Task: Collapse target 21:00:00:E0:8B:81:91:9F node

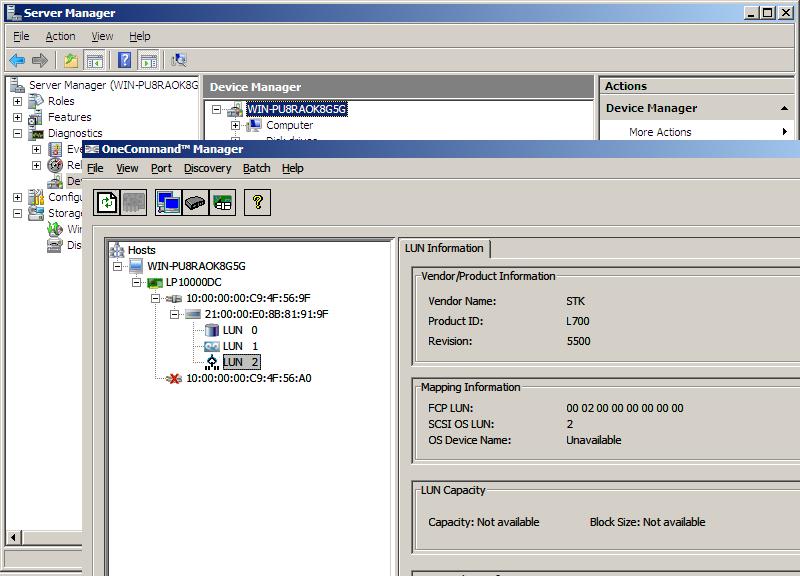Action: (x=174, y=314)
